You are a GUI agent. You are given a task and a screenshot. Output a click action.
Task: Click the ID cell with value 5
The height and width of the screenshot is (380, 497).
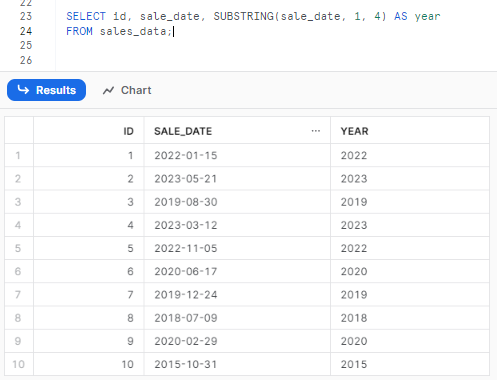(89, 248)
